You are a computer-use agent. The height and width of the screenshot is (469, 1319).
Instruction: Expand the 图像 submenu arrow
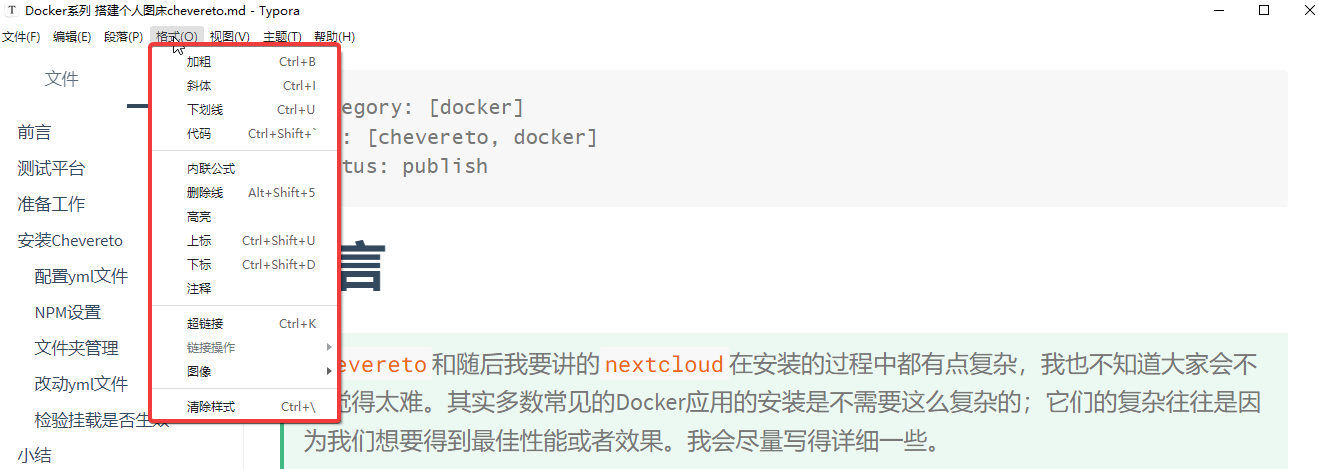[329, 371]
